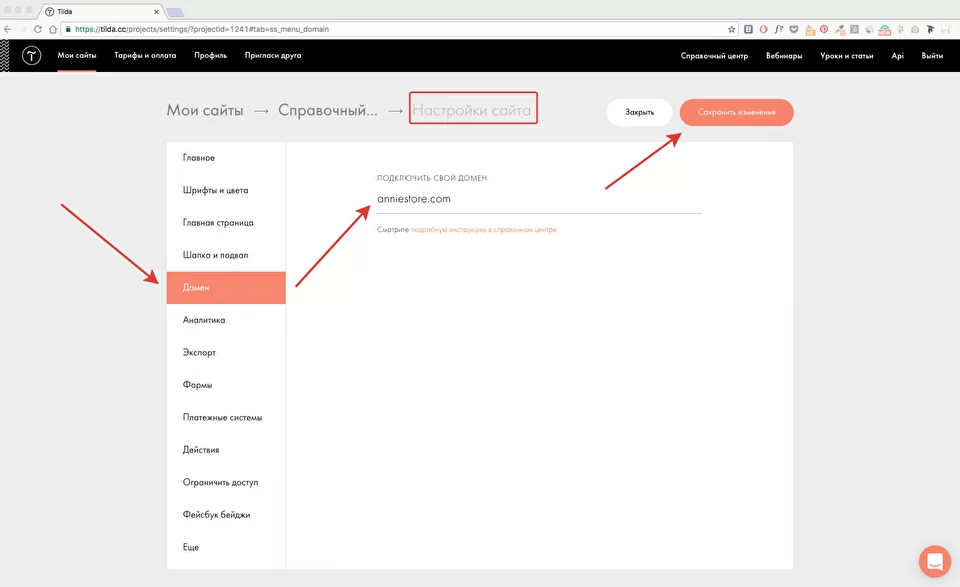
Task: Click the Pocket extension icon
Action: coord(794,29)
